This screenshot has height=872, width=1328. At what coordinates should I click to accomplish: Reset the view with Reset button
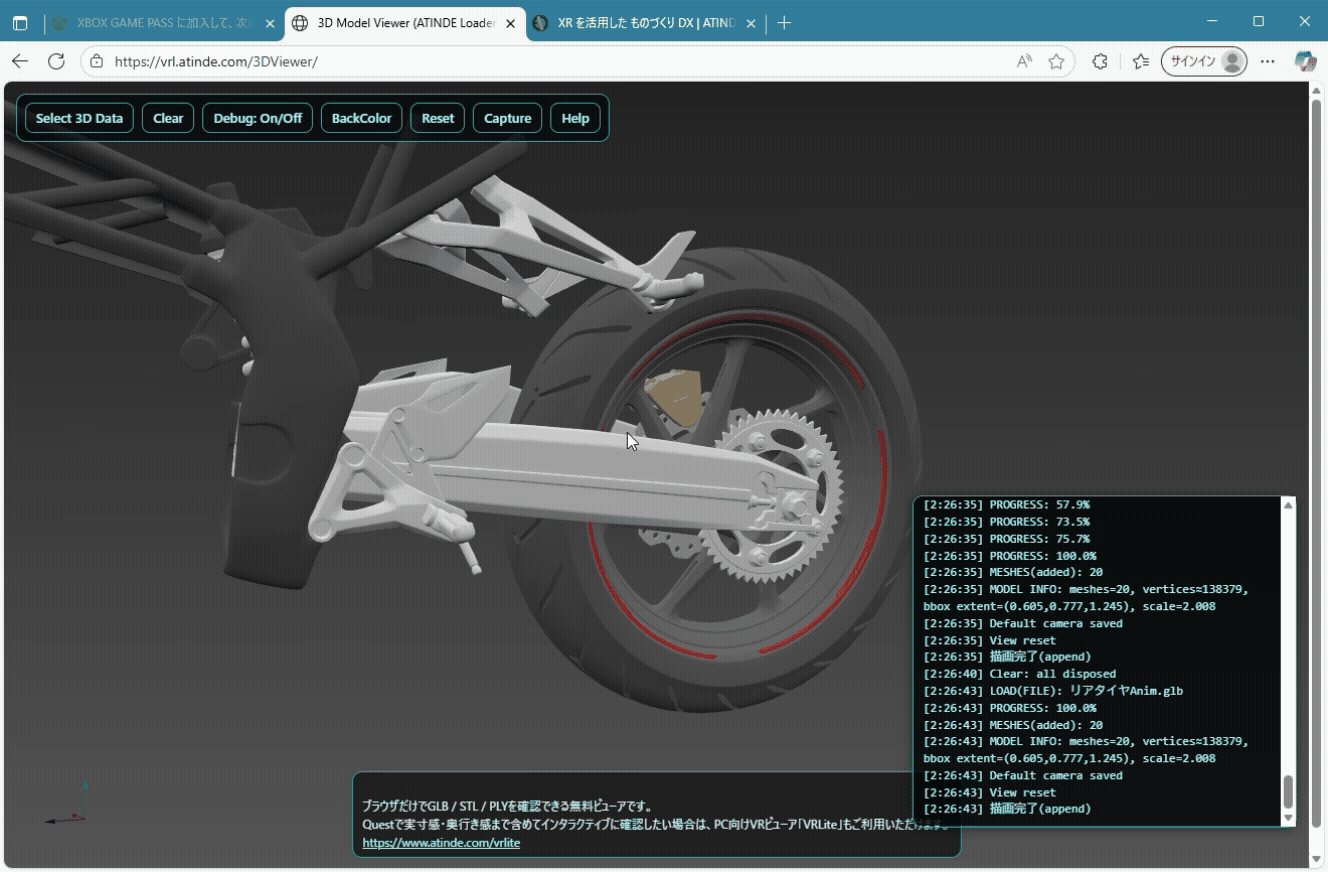pyautogui.click(x=437, y=118)
